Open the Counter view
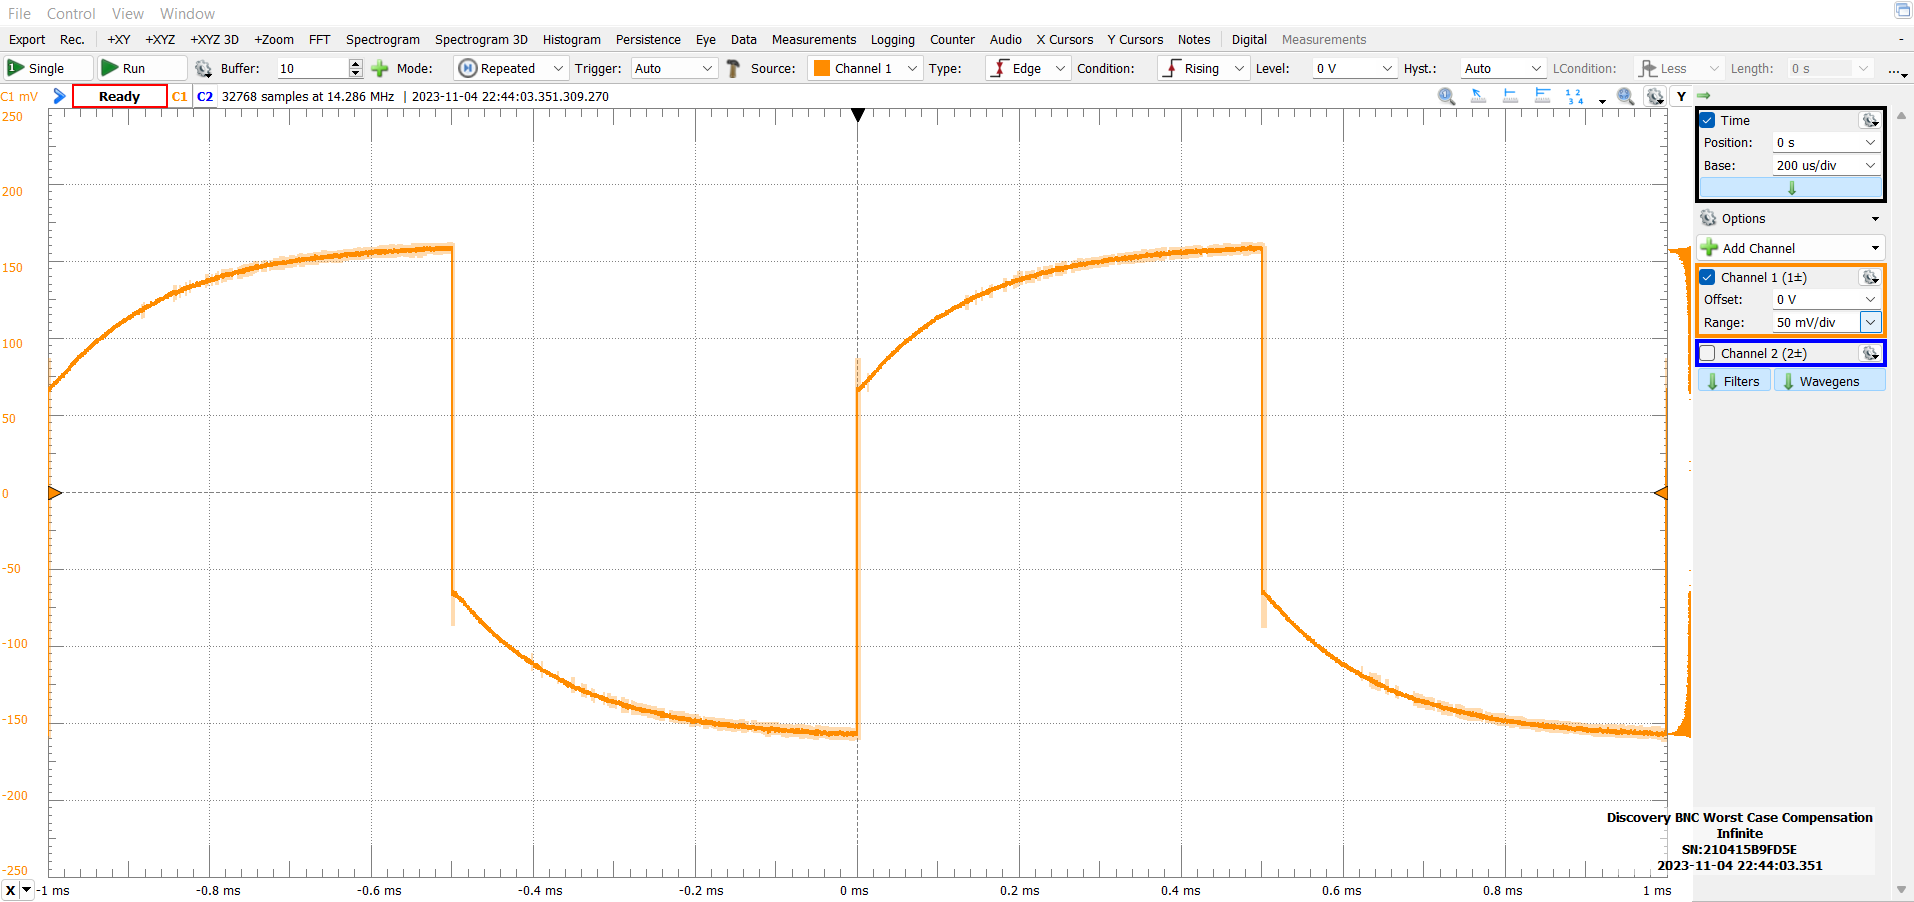1914x902 pixels. pos(952,40)
